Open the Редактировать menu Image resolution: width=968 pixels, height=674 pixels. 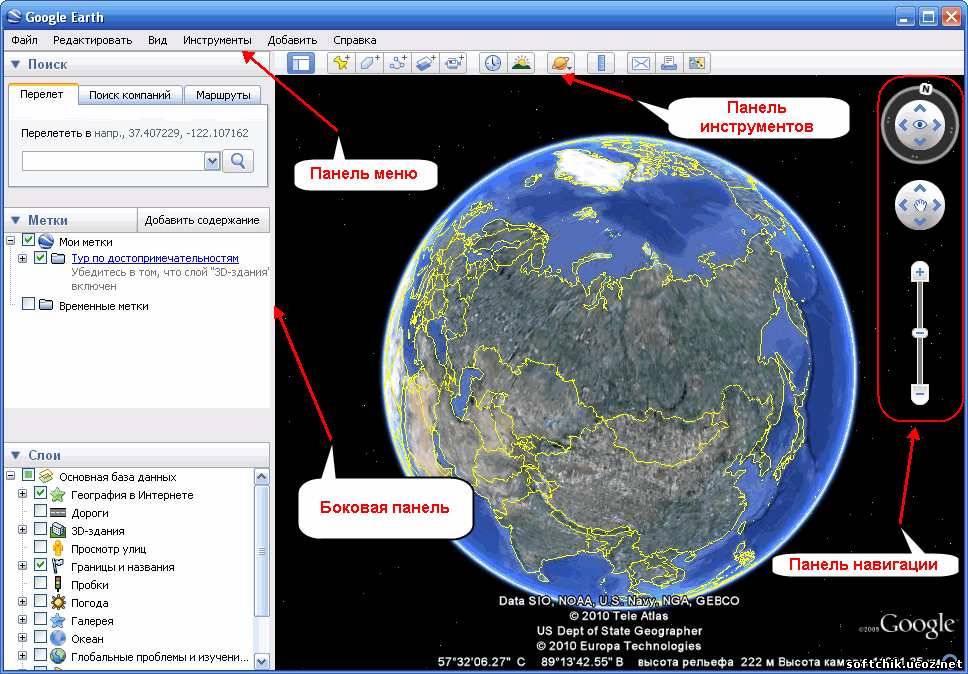(93, 40)
